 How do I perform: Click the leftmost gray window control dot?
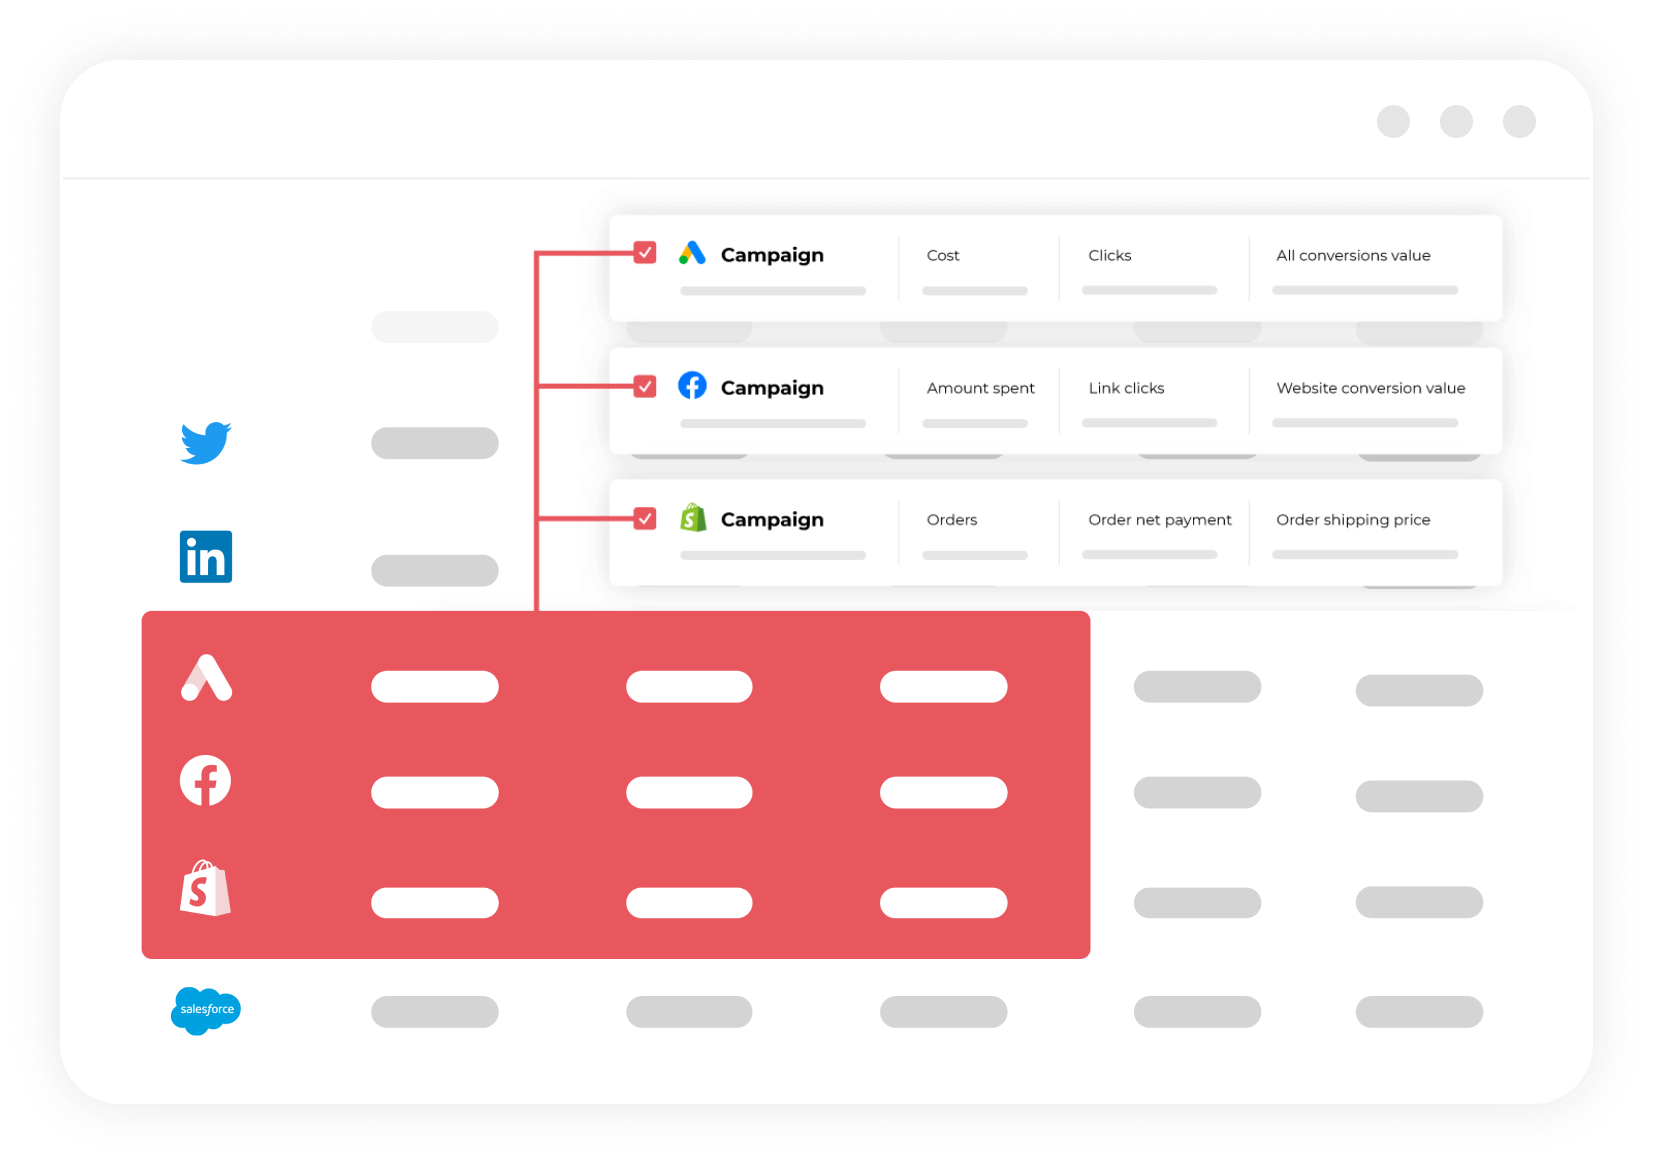(x=1393, y=121)
